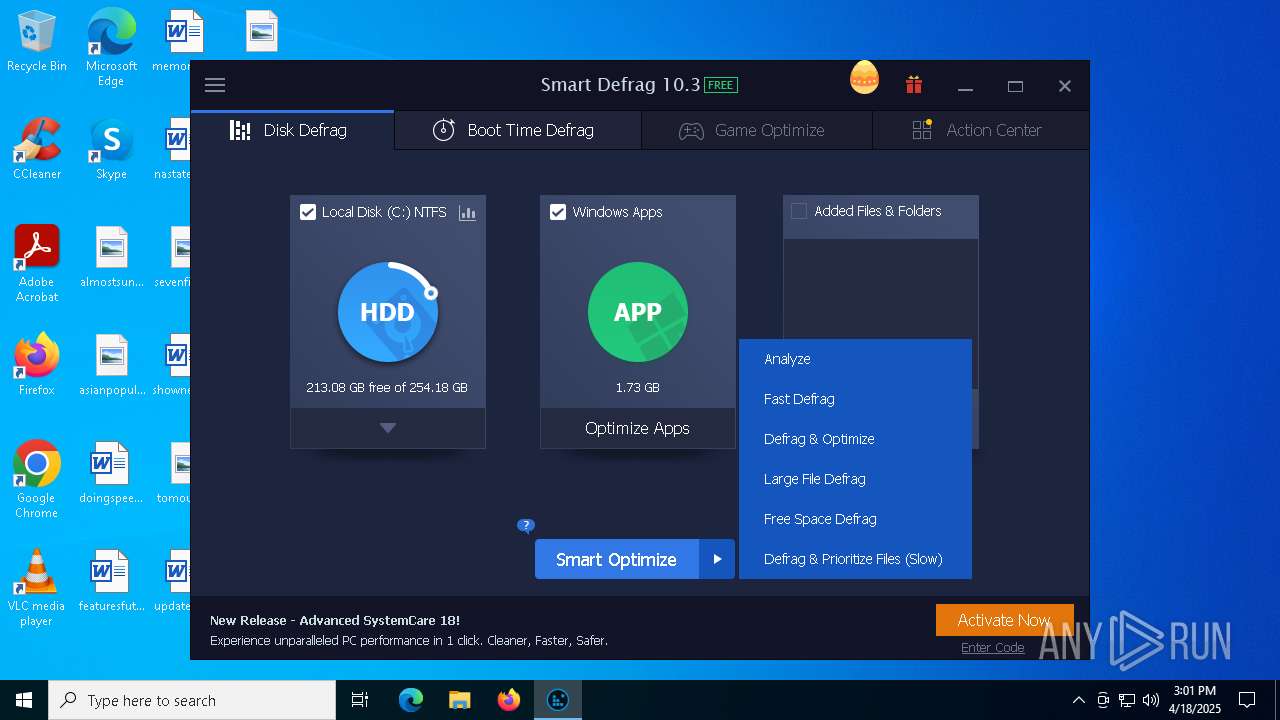Switch to Disk Defrag tab

coord(292,130)
